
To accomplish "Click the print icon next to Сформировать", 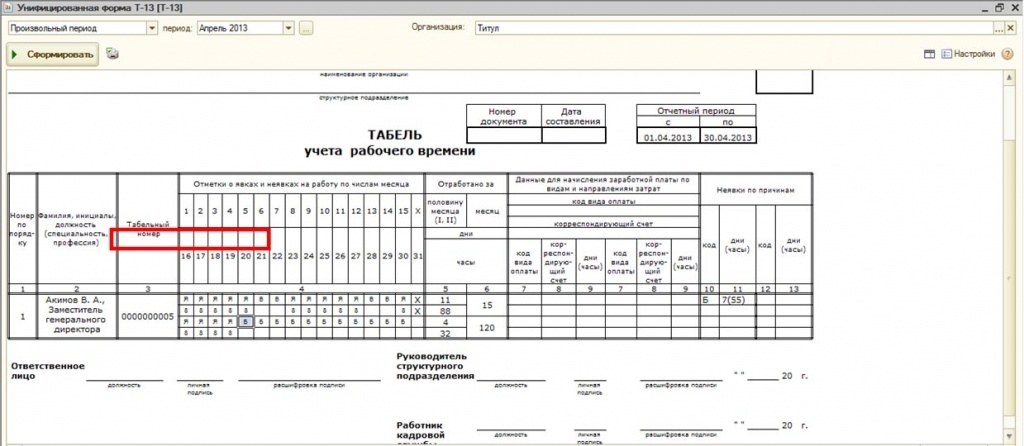I will [113, 54].
